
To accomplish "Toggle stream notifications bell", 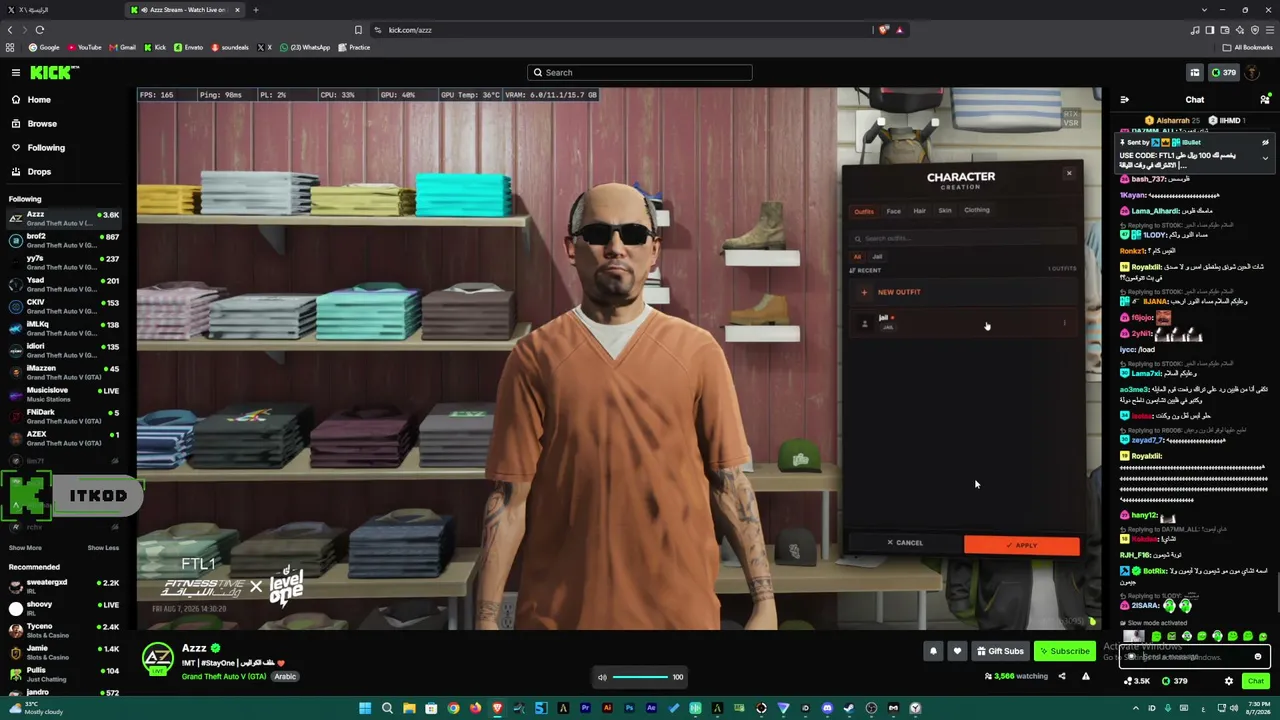I will tap(933, 651).
